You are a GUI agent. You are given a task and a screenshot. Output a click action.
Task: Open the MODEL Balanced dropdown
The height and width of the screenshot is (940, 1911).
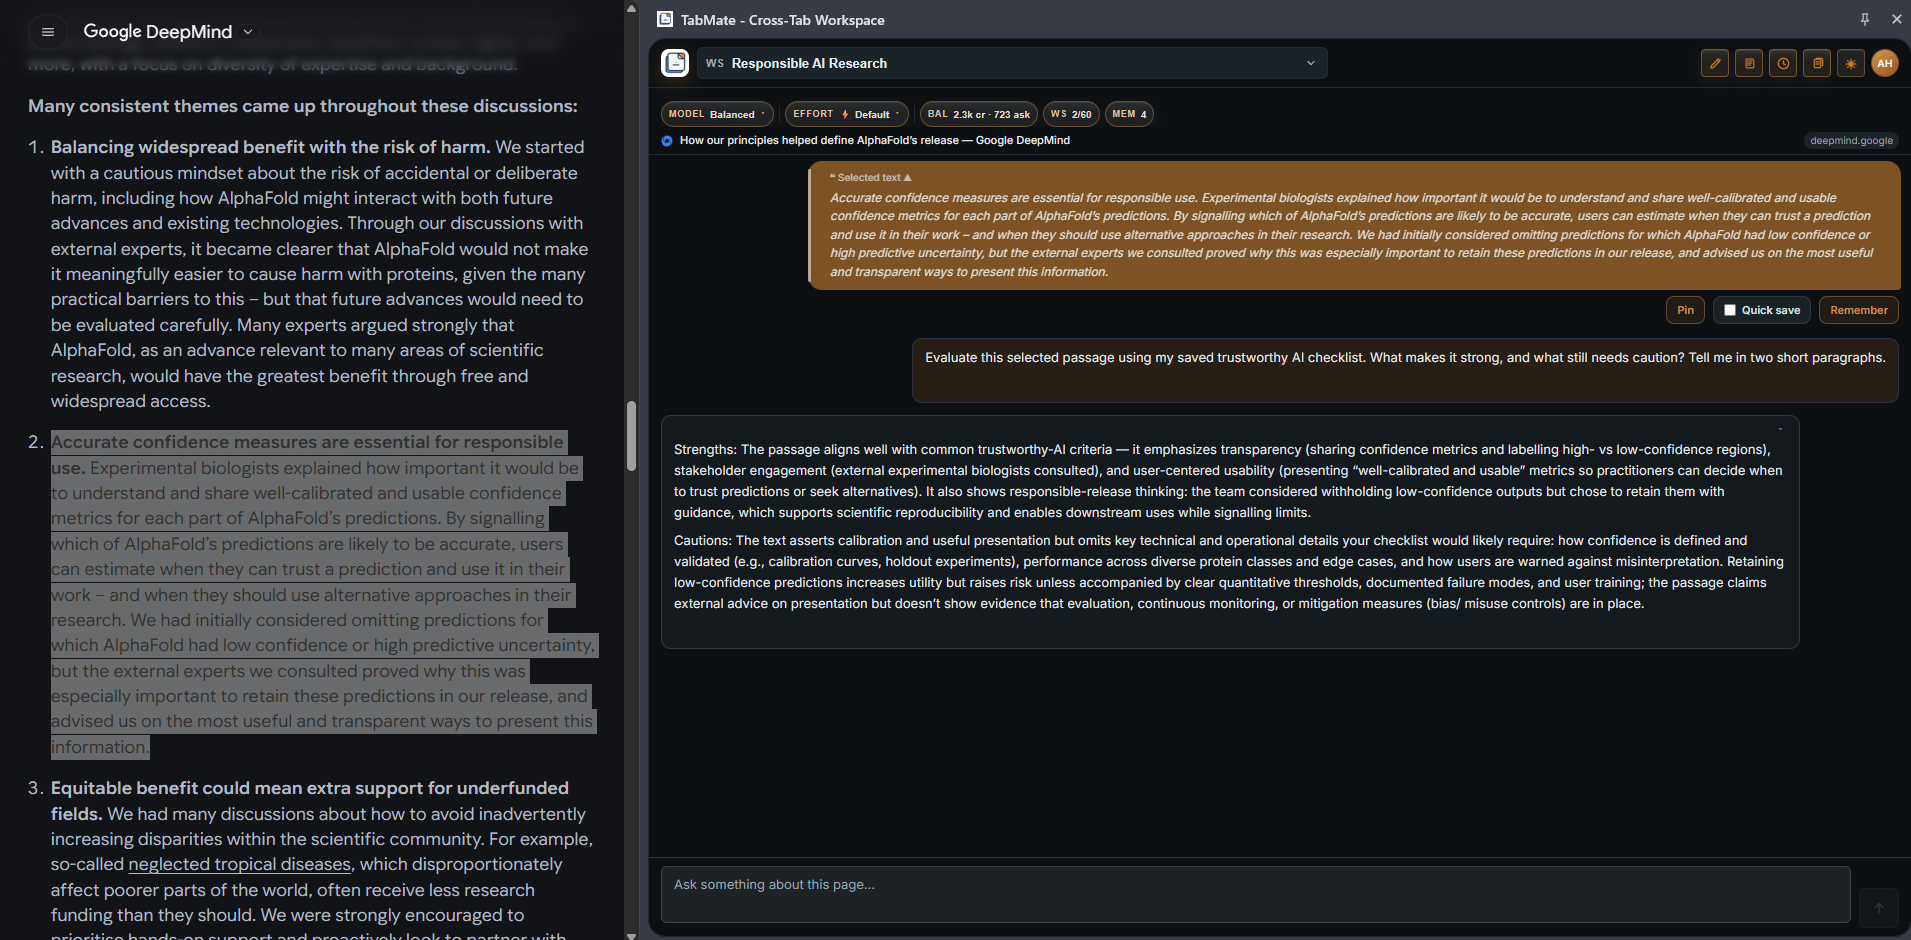click(x=716, y=114)
